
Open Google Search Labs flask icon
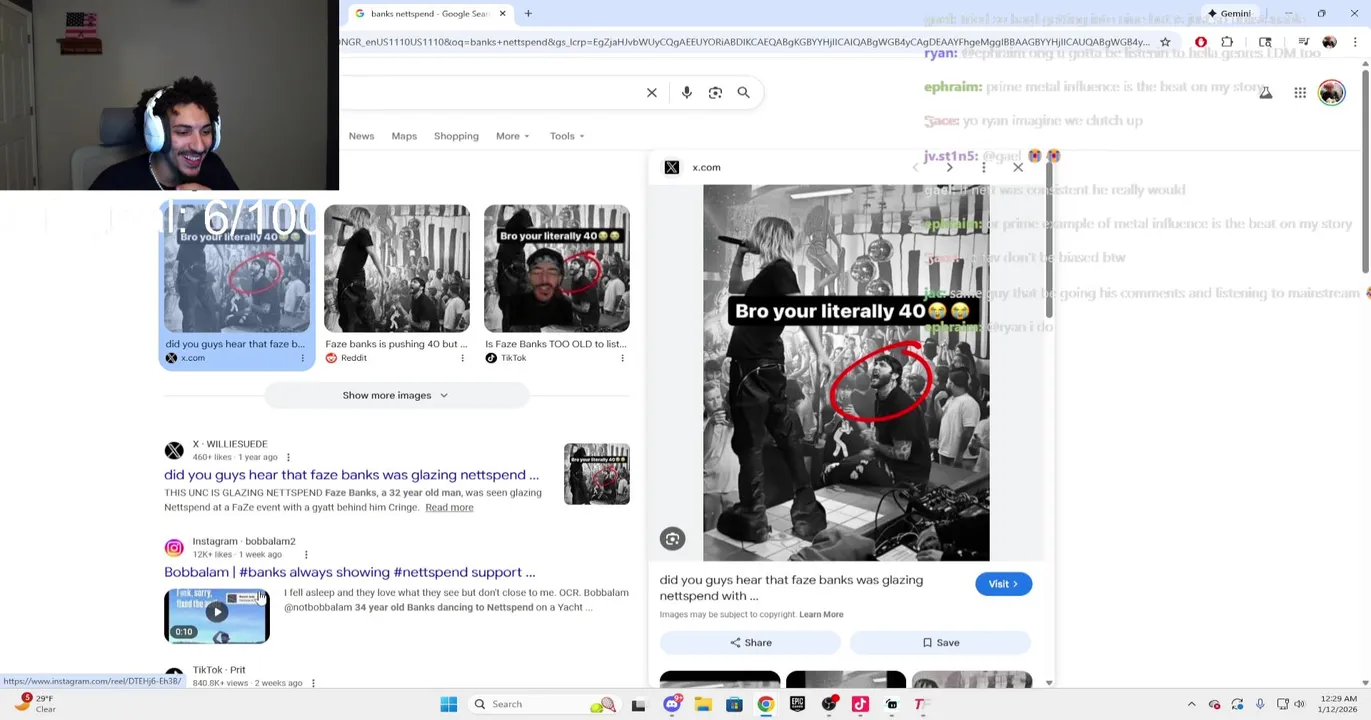point(1265,93)
